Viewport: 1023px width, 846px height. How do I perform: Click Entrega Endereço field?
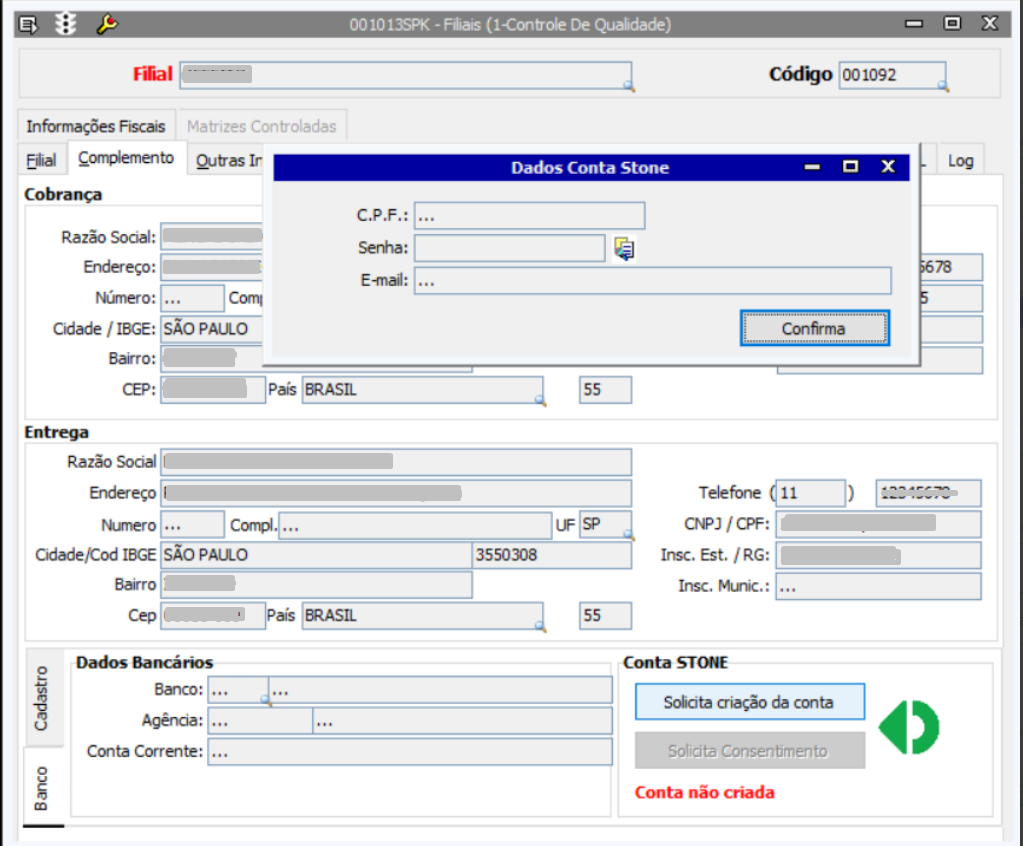point(396,493)
